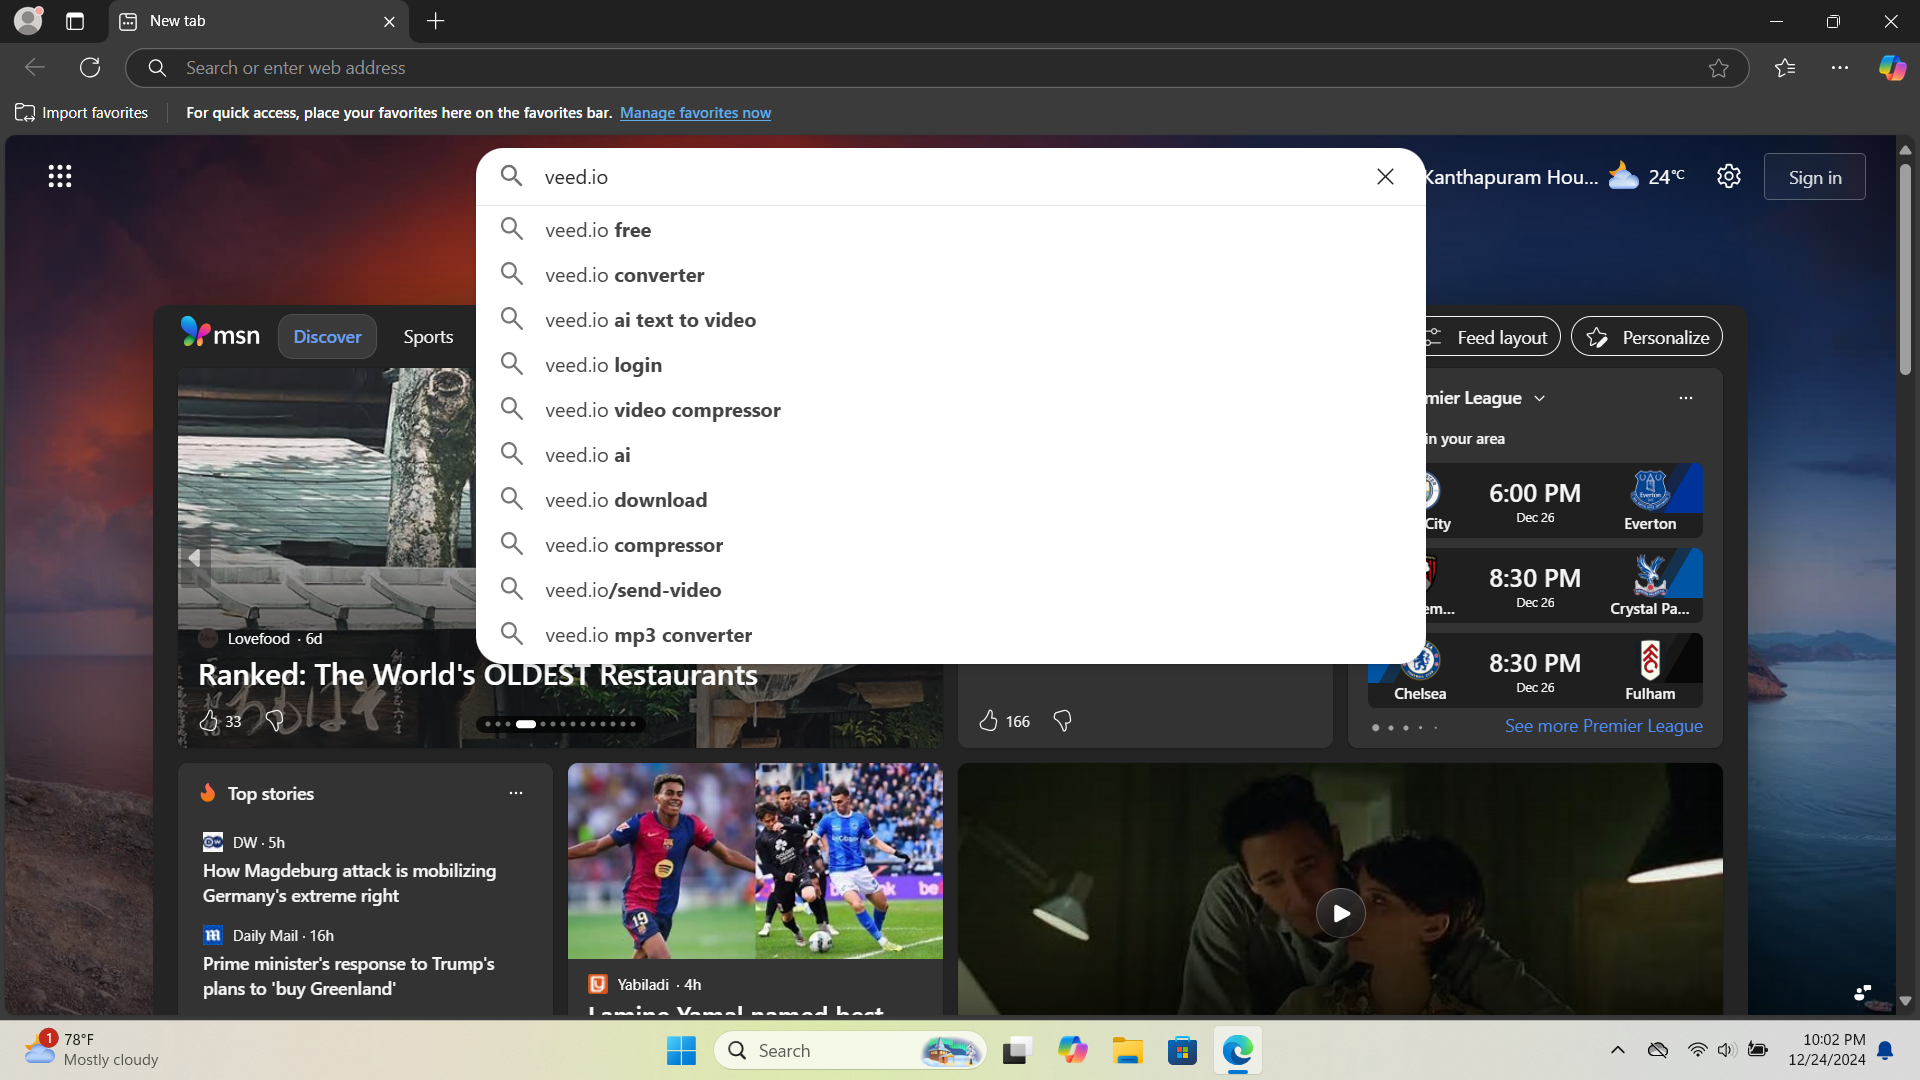The width and height of the screenshot is (1920, 1080).
Task: Select suggestion veed.io login
Action: coord(950,365)
